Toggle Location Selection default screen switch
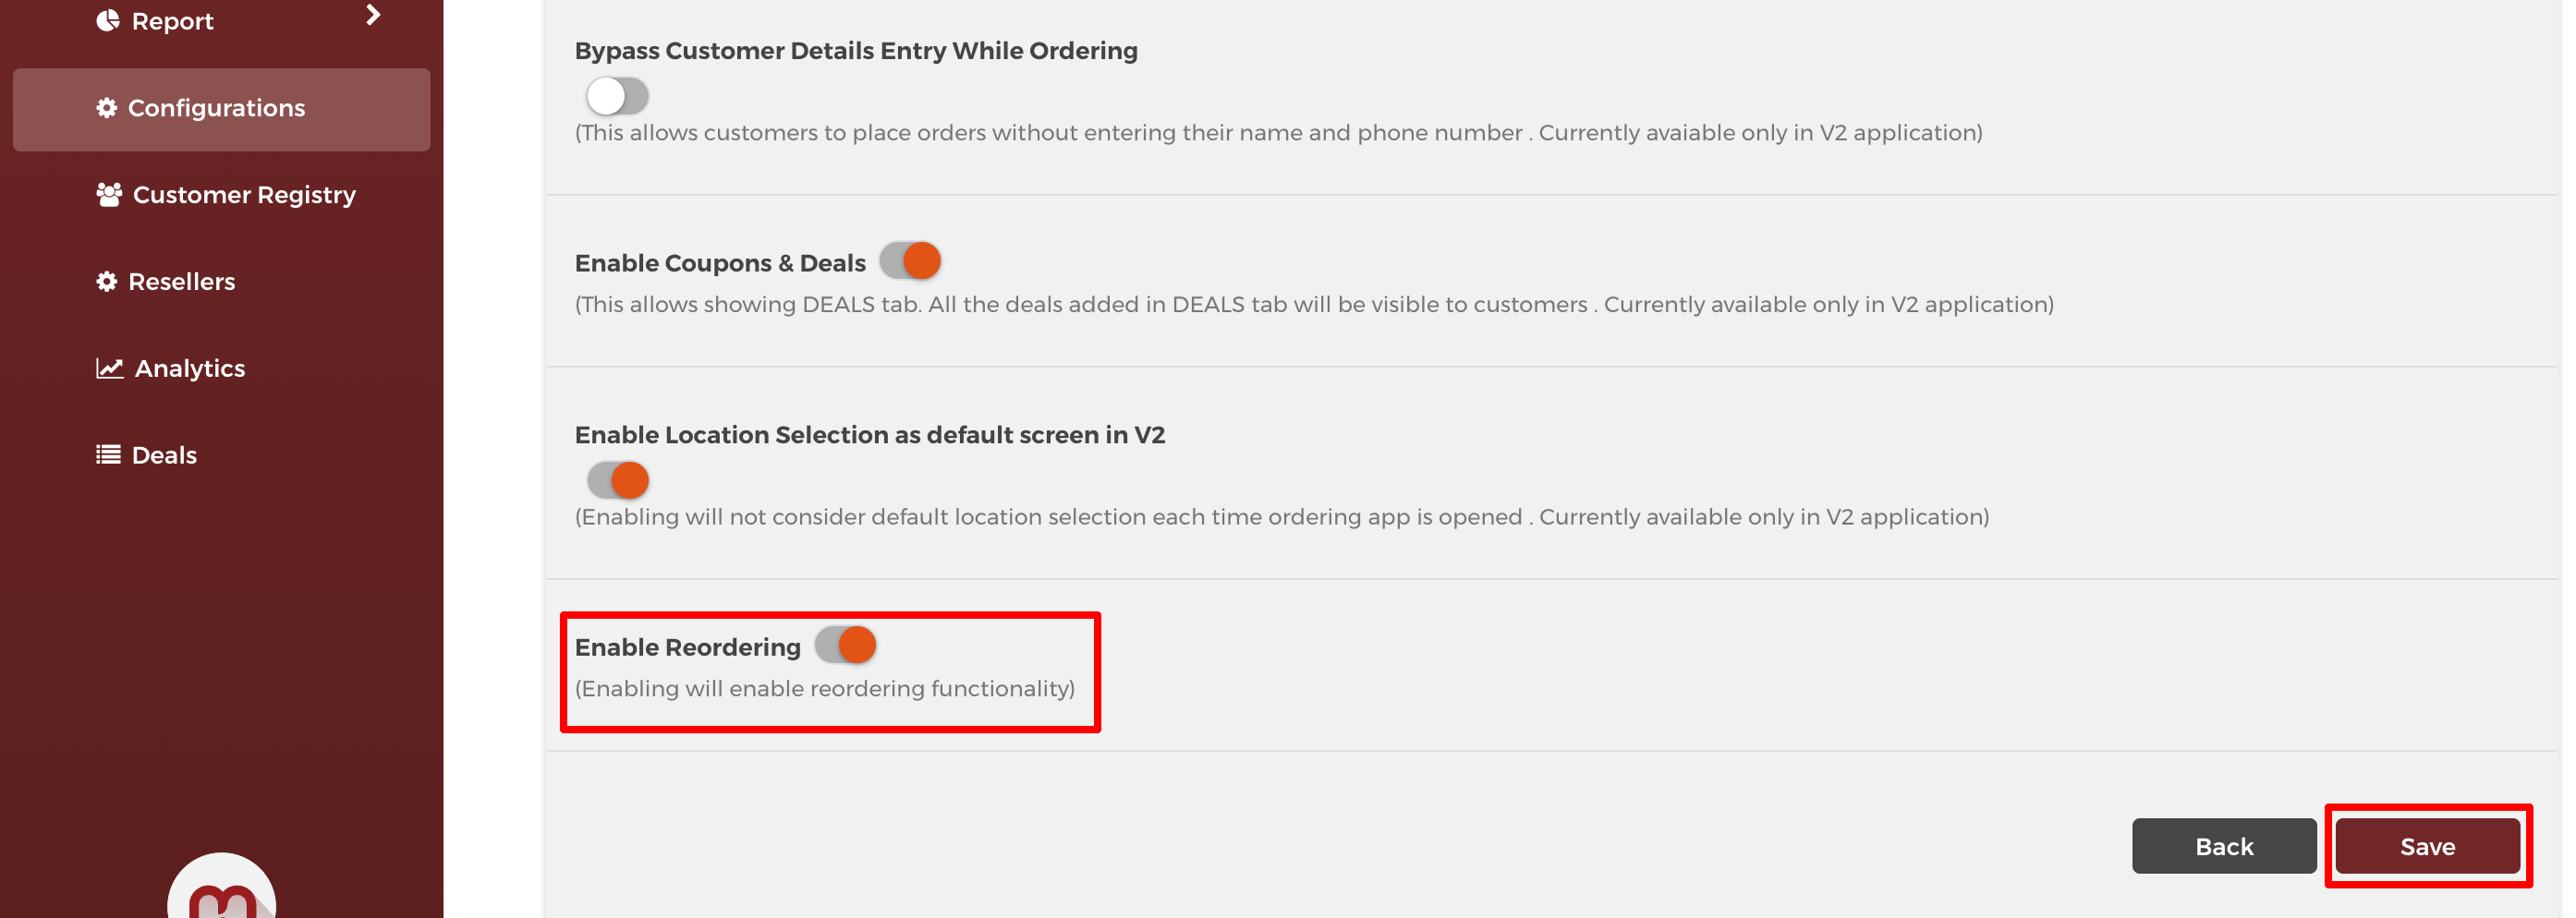Viewport: 2576px width, 918px height. click(x=617, y=480)
